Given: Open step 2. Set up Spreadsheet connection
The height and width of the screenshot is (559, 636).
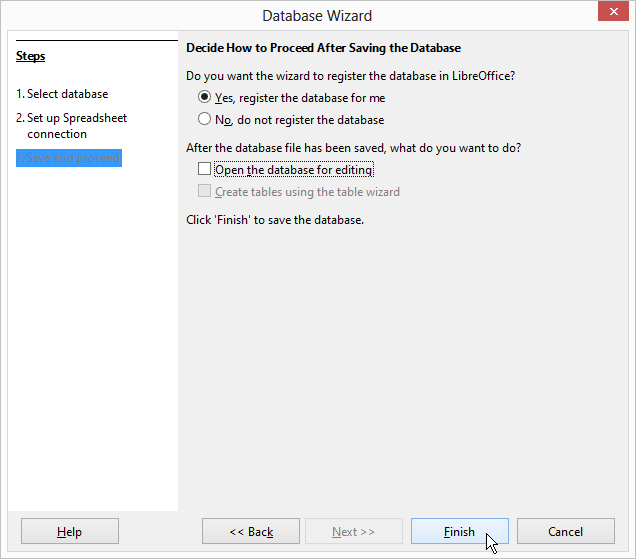Looking at the screenshot, I should (x=71, y=126).
